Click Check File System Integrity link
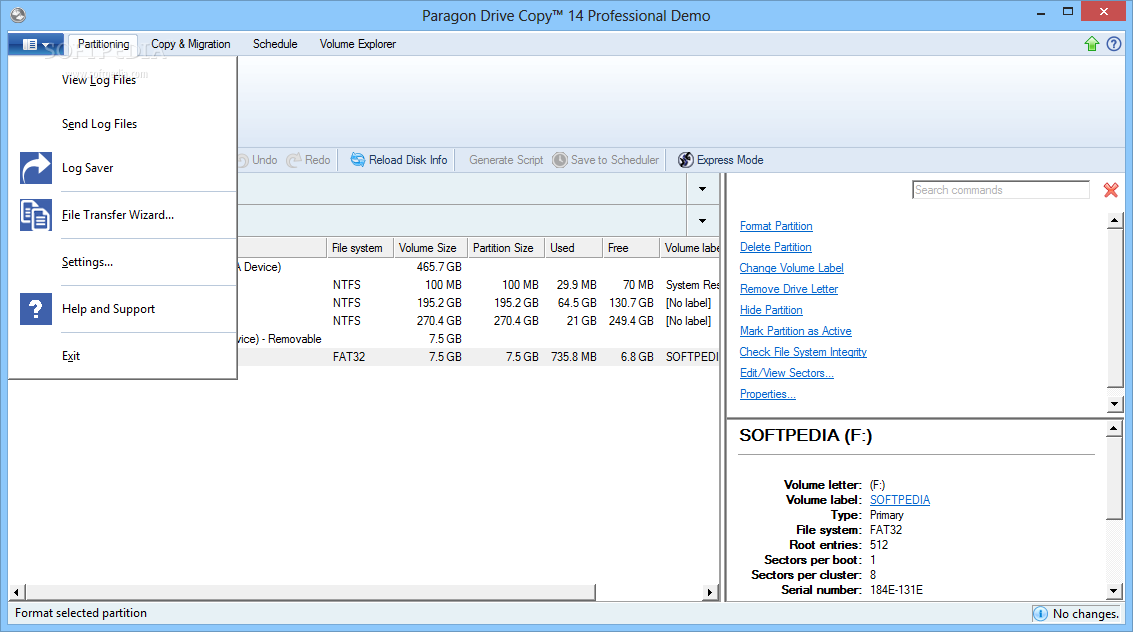 (x=803, y=352)
